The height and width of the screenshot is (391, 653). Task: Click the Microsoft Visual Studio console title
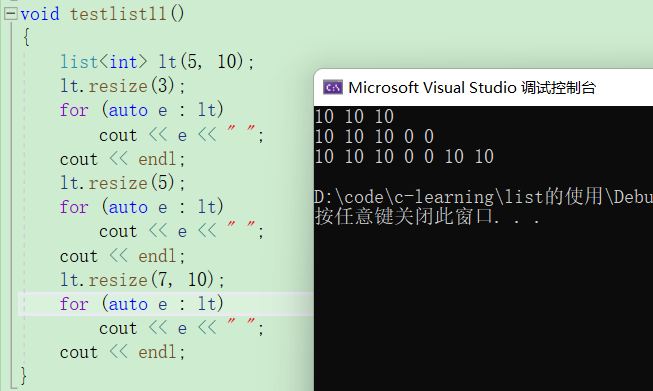[x=472, y=87]
